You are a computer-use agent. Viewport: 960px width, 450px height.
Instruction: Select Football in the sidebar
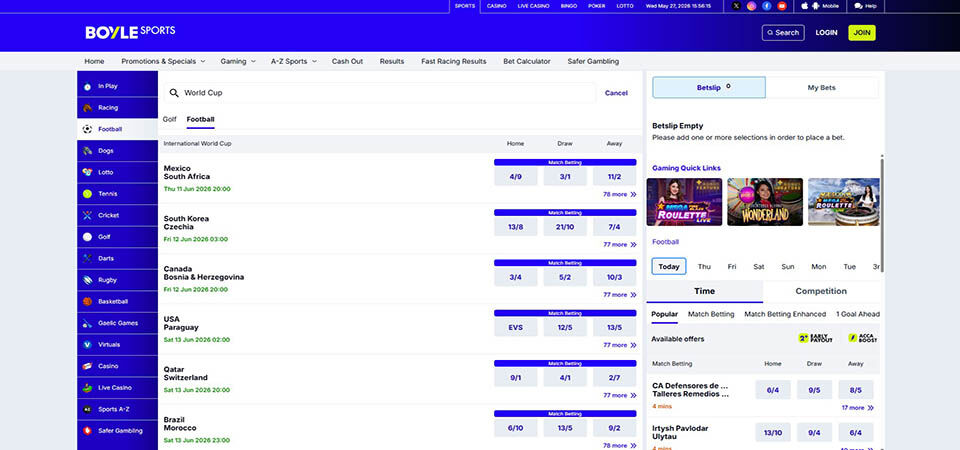tap(118, 129)
